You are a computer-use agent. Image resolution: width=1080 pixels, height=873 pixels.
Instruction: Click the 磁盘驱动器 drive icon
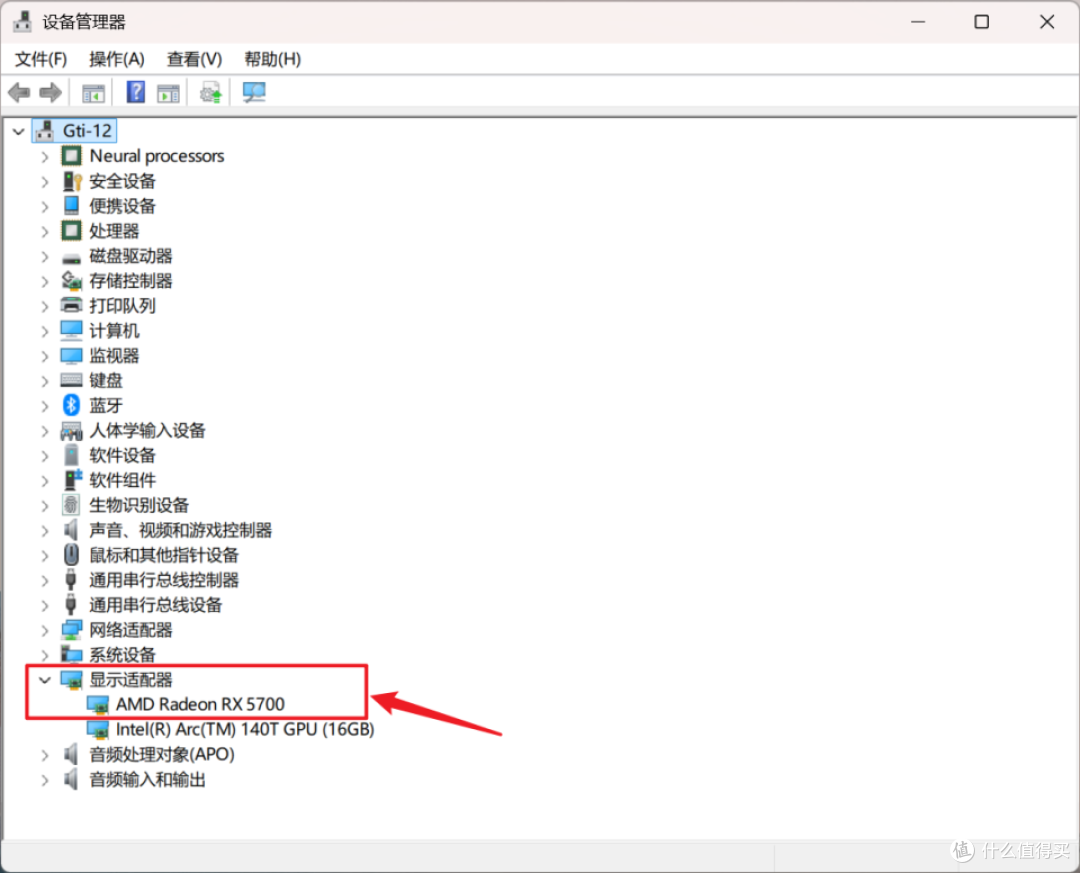click(x=72, y=258)
